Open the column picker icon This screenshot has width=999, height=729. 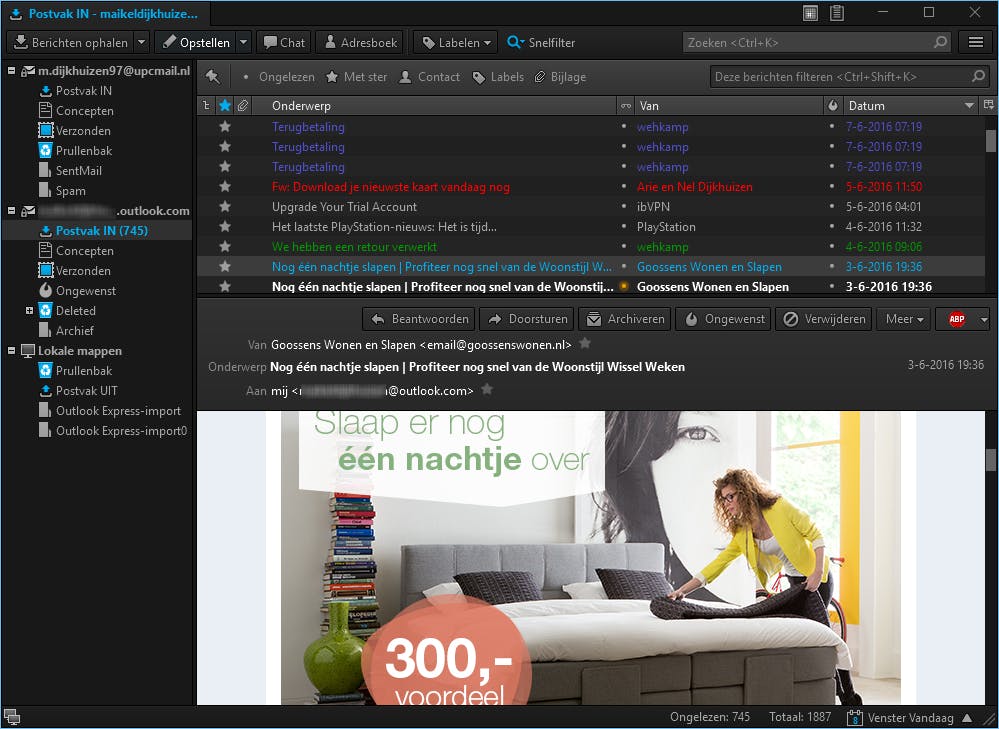click(x=988, y=105)
